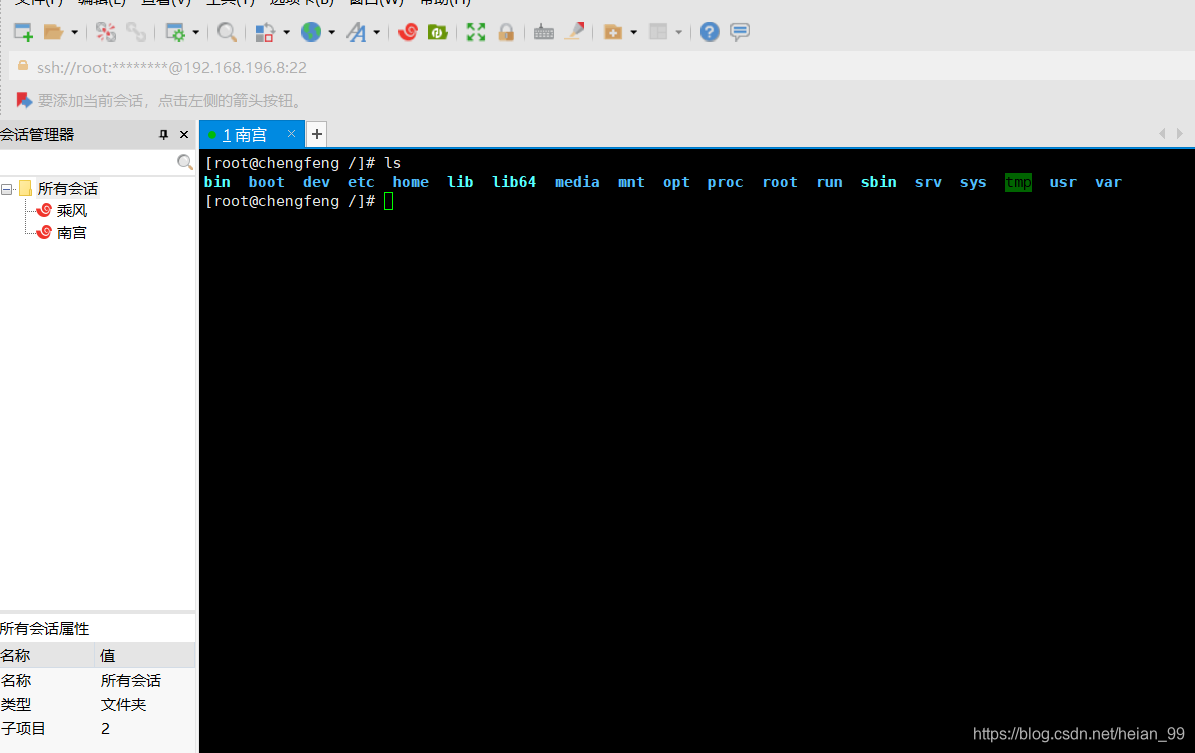Click the 类型 row label in properties
The image size is (1195, 753).
coord(16,705)
